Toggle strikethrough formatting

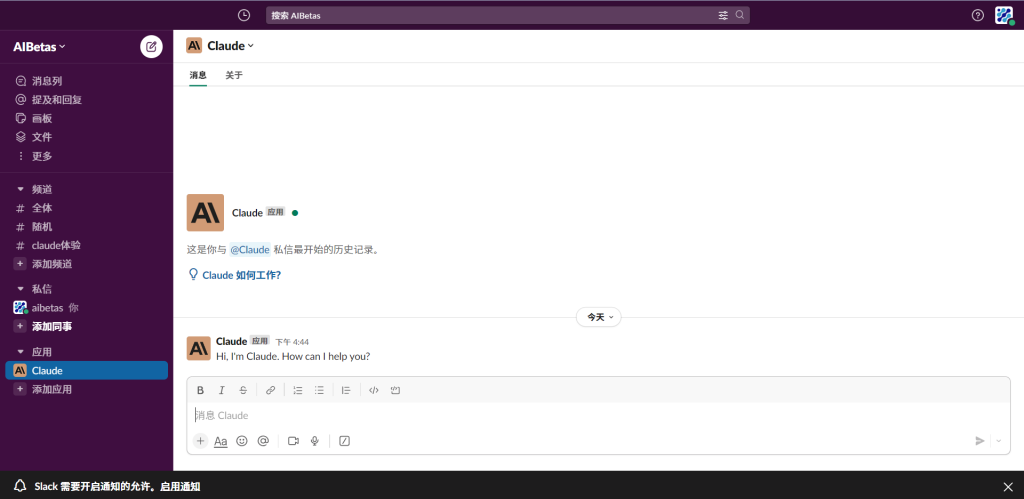tap(243, 391)
